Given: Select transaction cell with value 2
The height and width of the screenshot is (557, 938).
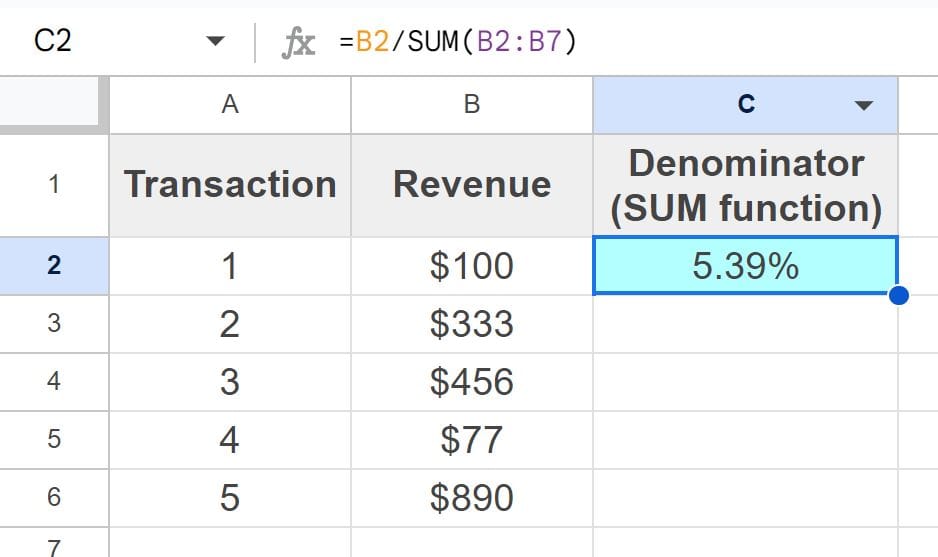Looking at the screenshot, I should coord(230,324).
